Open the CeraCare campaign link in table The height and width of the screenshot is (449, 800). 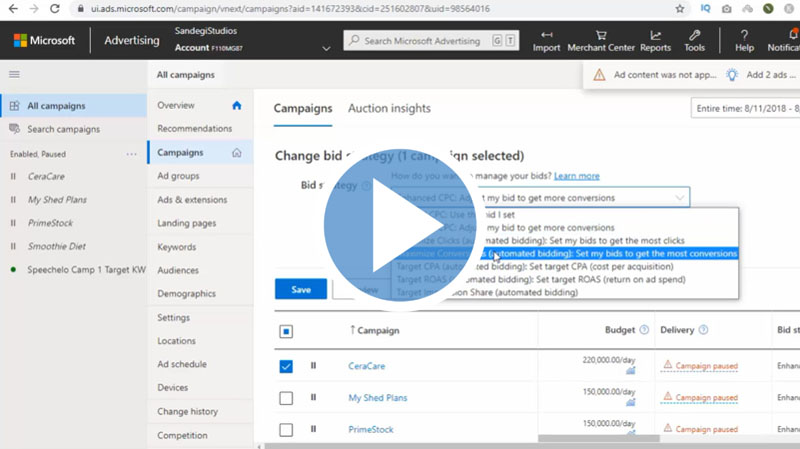click(366, 366)
